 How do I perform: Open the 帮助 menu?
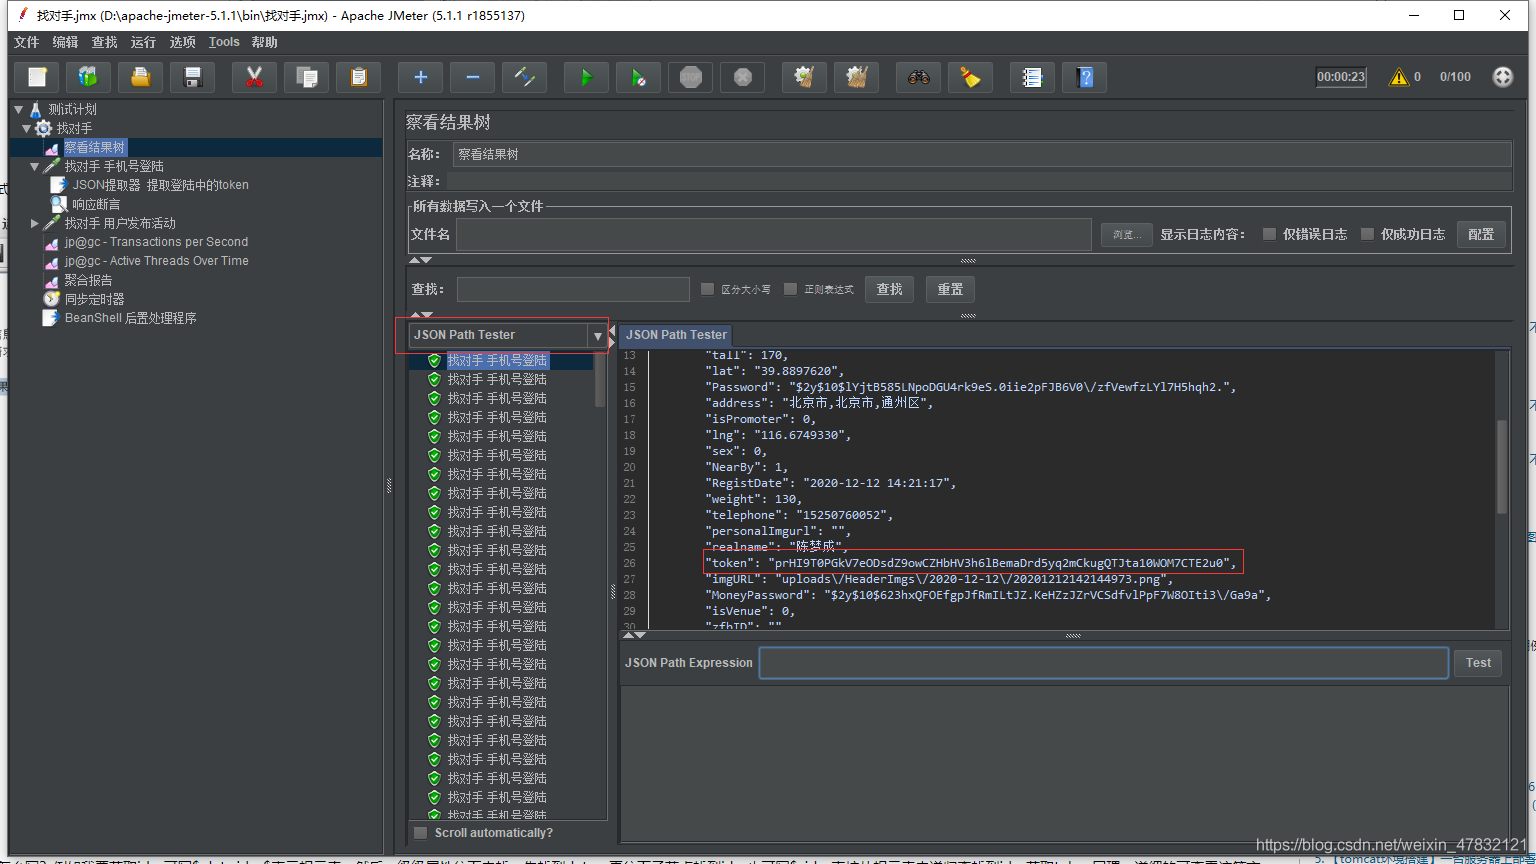pos(265,42)
